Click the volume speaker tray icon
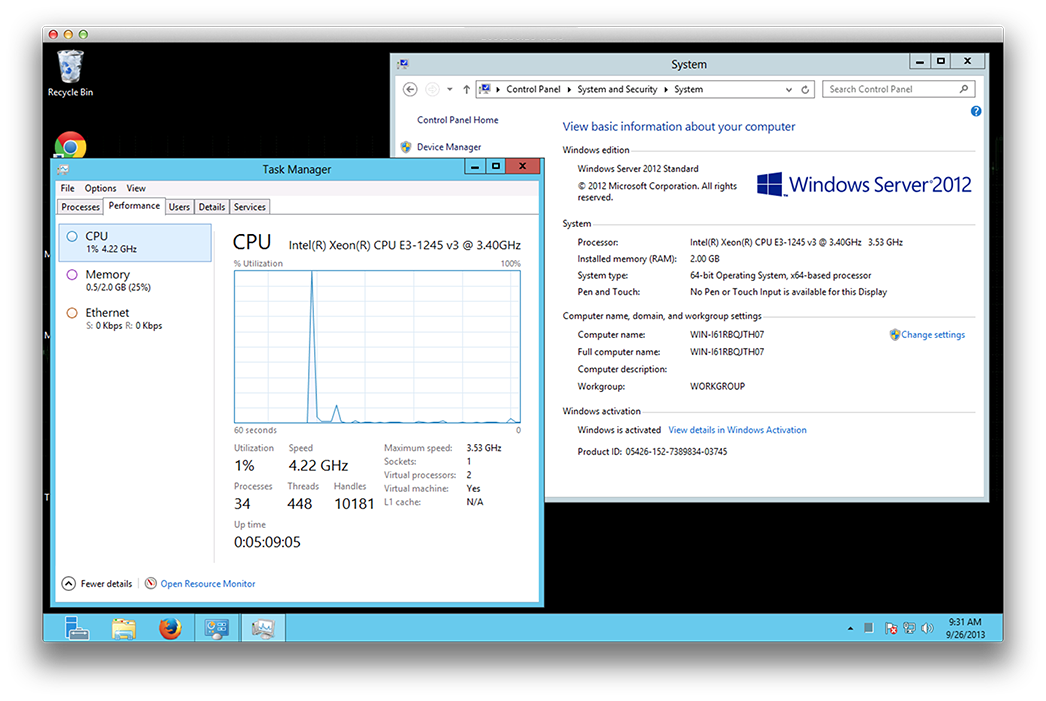The width and height of the screenshot is (1046, 701). 927,628
